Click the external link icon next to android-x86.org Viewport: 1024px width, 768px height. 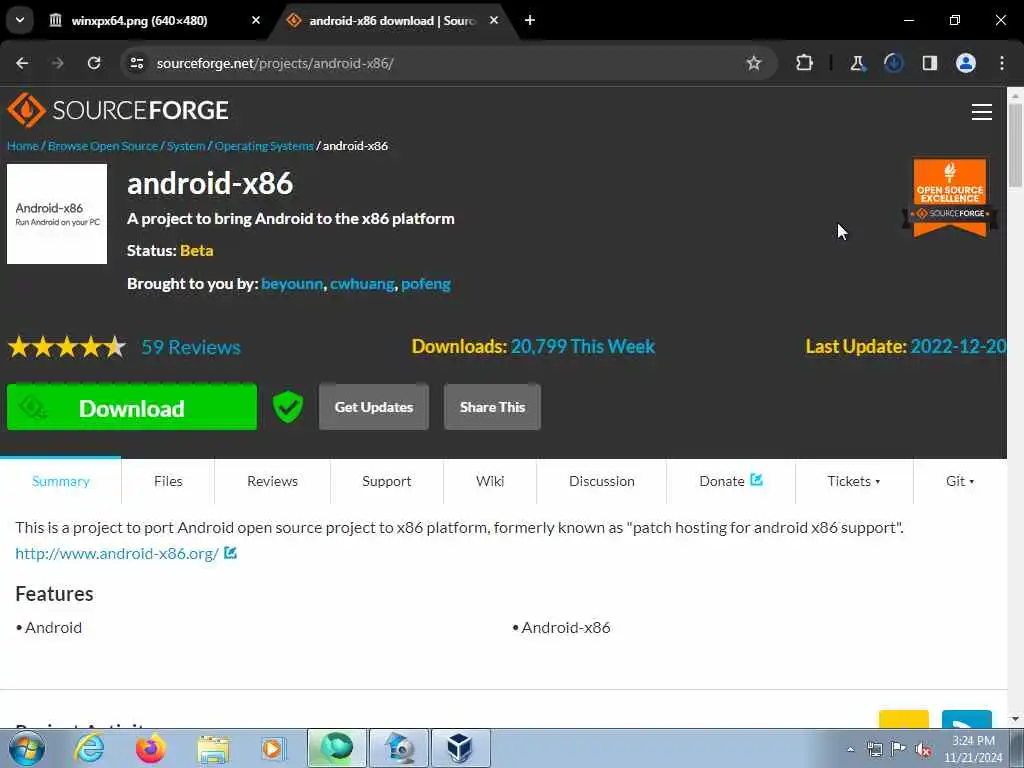230,553
